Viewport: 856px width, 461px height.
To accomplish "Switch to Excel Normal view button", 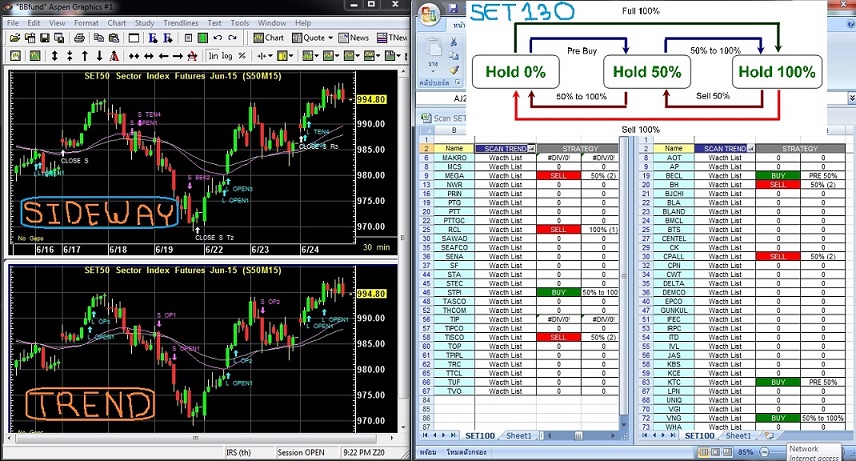I will 703,452.
